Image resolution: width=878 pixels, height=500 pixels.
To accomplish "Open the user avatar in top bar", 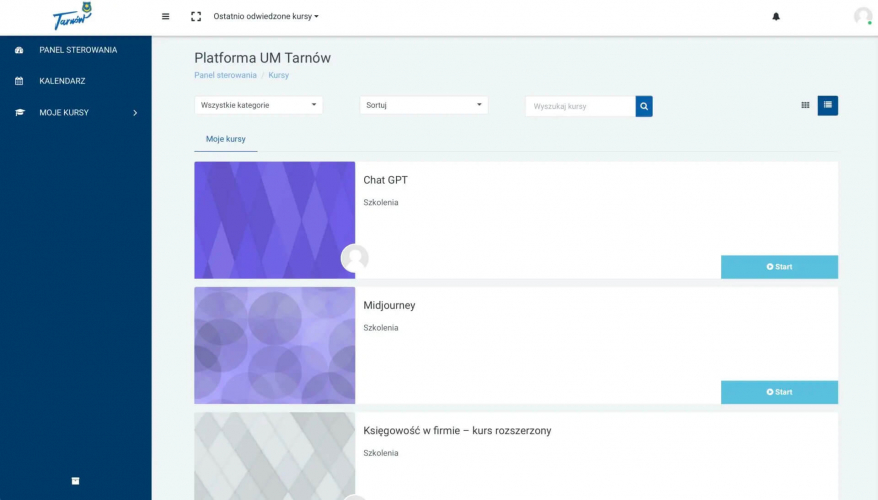I will click(863, 16).
